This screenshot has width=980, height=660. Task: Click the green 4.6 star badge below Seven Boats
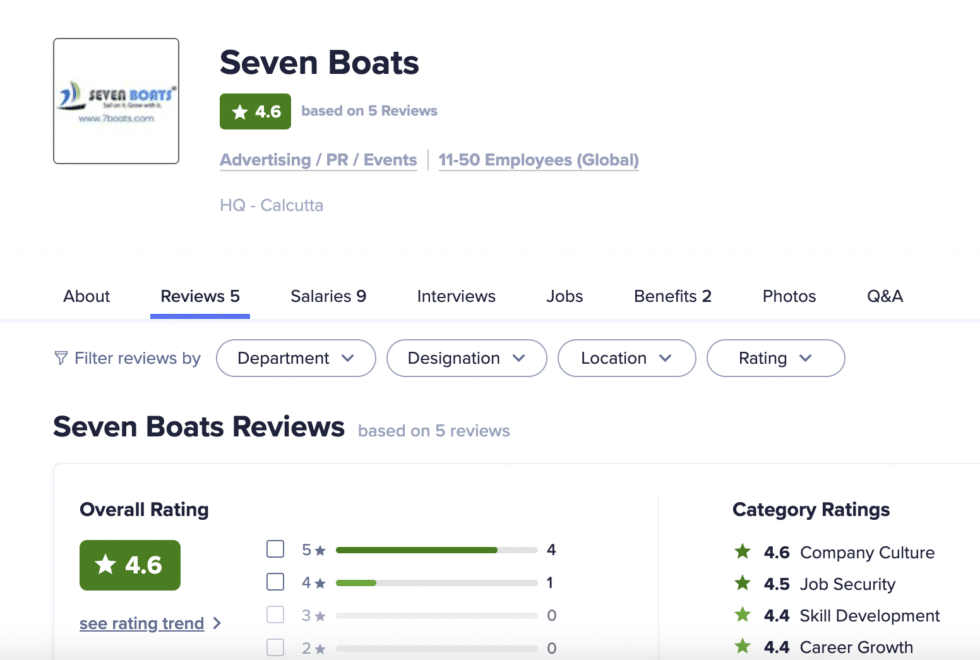(x=255, y=111)
